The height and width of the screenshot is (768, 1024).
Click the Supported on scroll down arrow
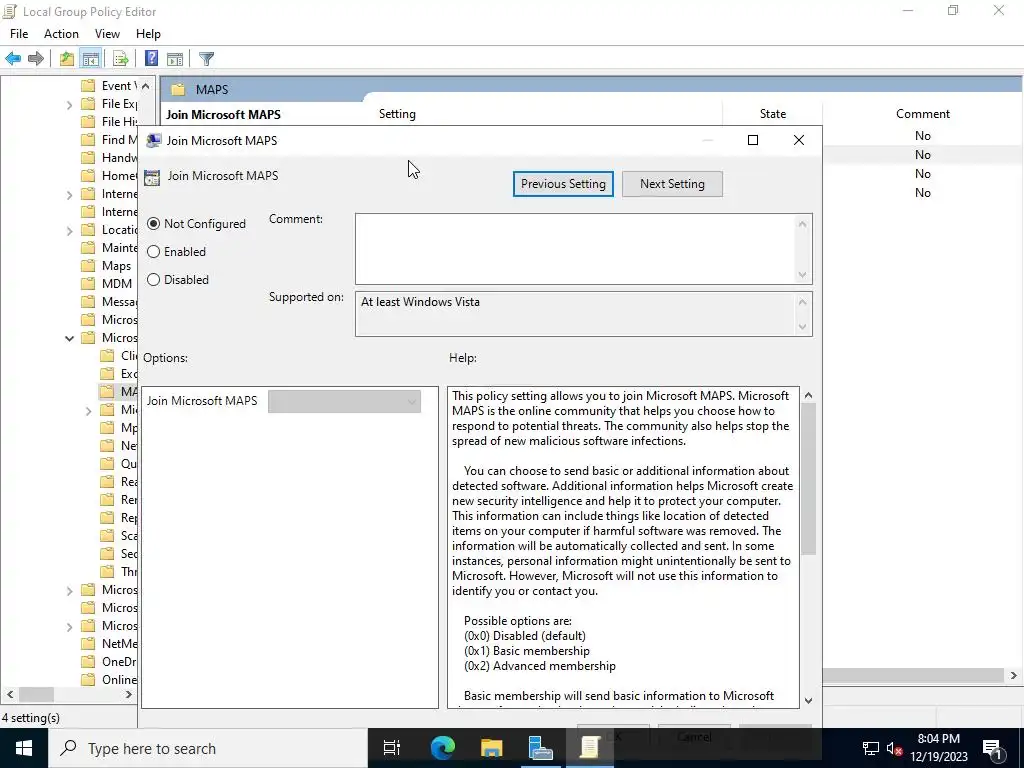coord(803,327)
